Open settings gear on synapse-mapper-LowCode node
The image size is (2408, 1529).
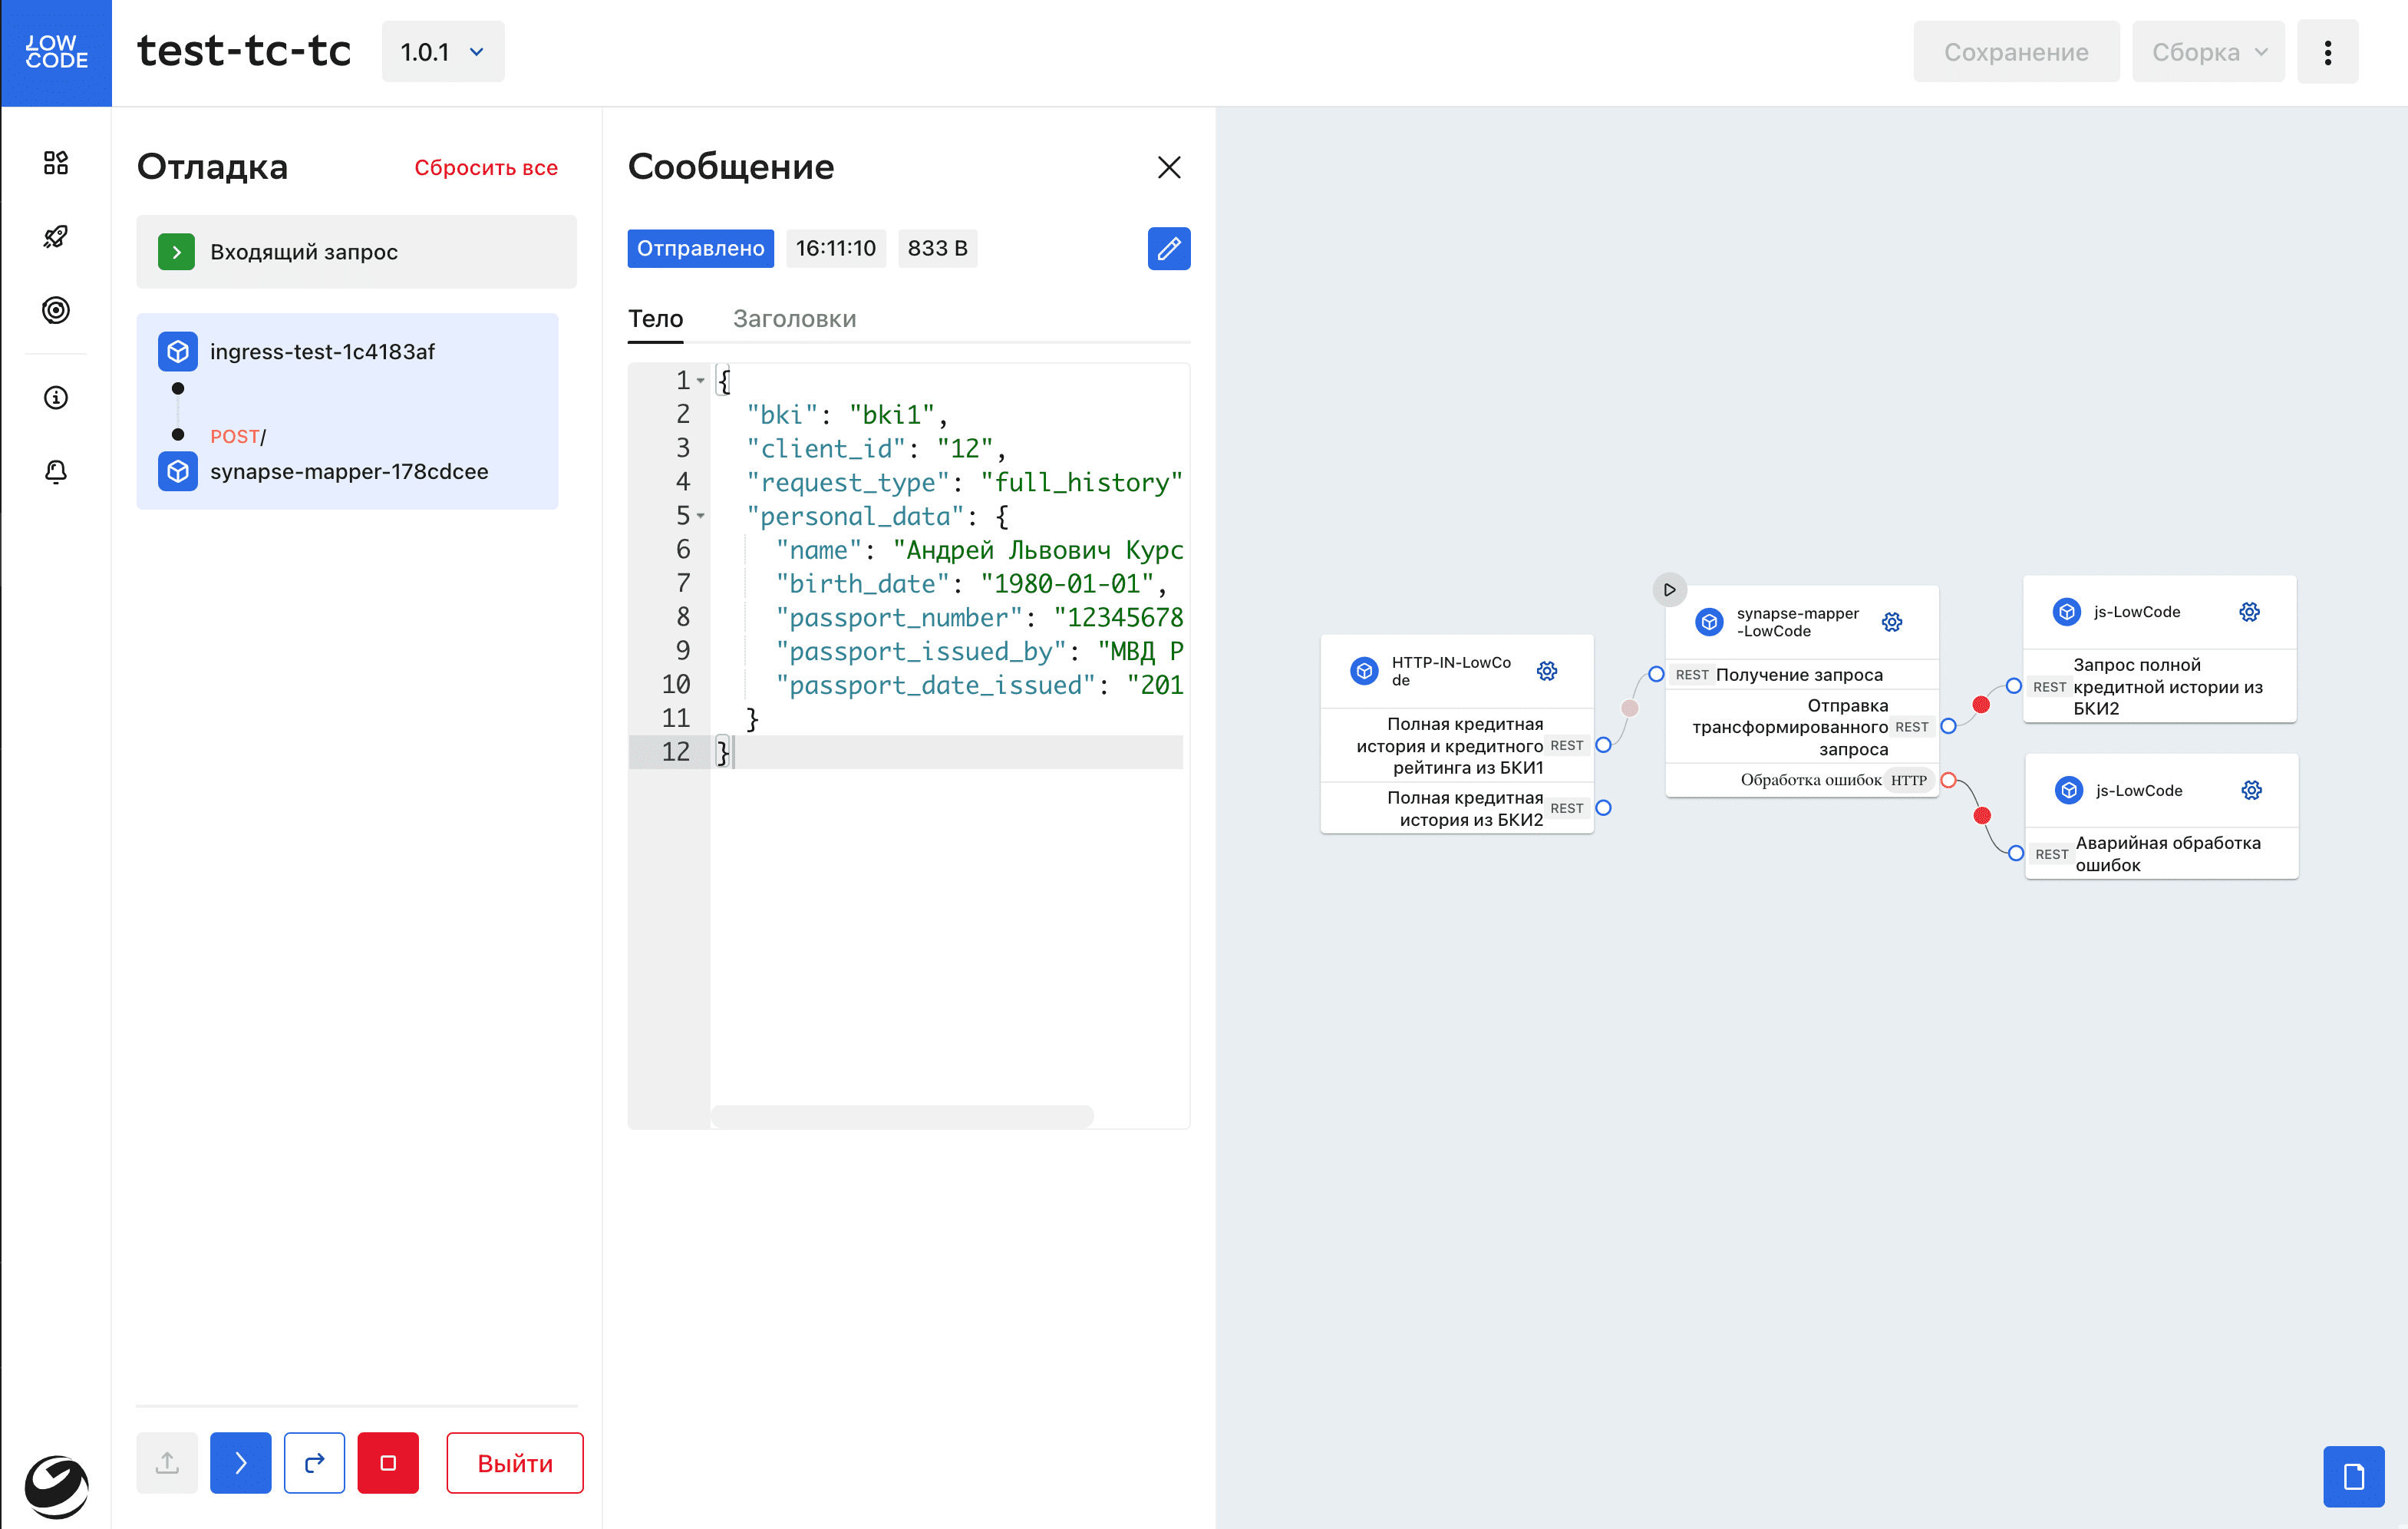click(x=1891, y=622)
